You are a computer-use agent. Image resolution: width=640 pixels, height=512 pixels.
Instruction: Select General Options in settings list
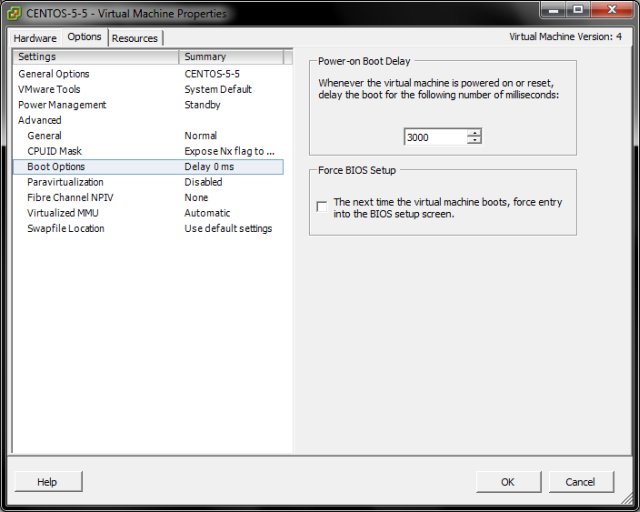[x=54, y=74]
